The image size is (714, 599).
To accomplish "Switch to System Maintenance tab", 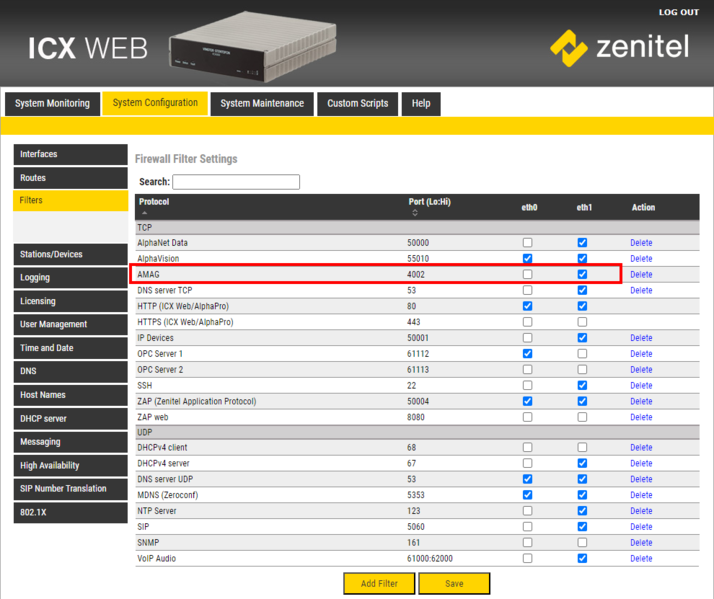I will click(x=262, y=103).
